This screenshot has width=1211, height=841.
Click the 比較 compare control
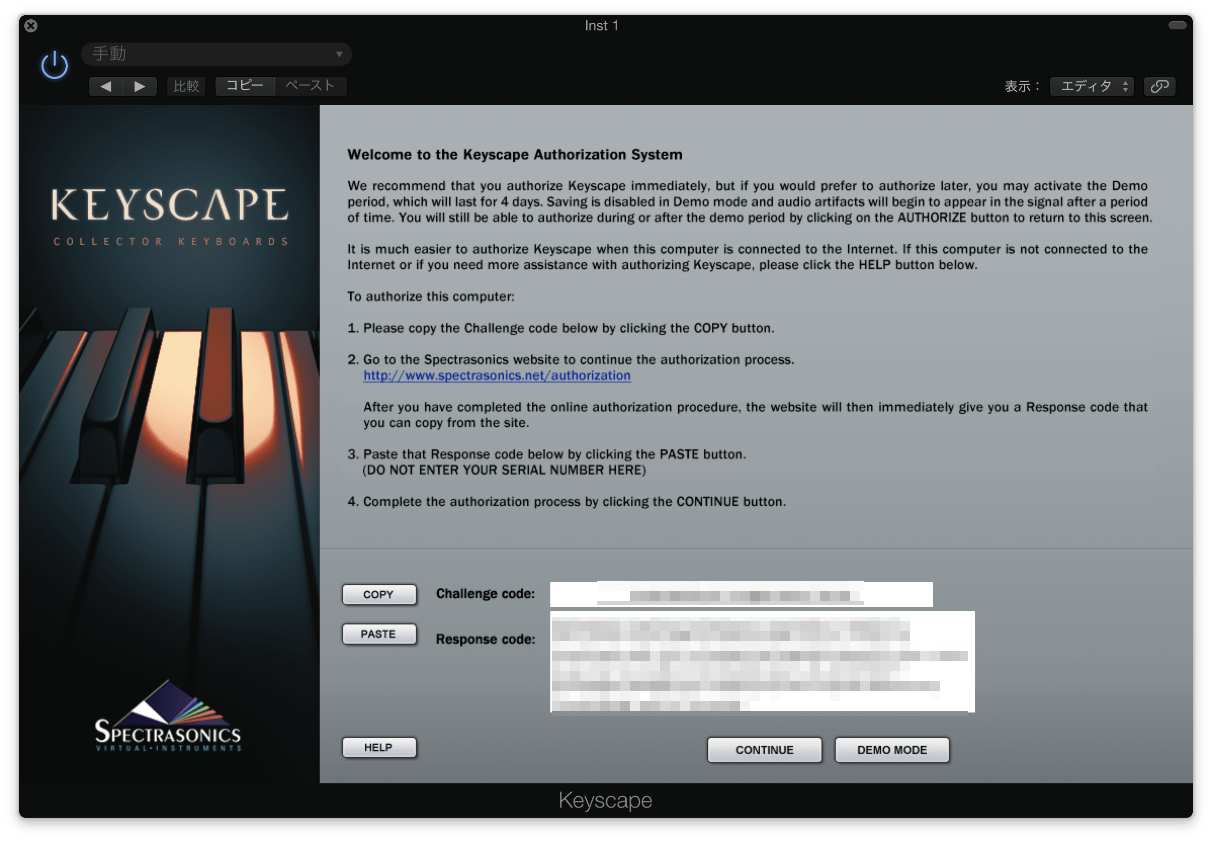[186, 86]
